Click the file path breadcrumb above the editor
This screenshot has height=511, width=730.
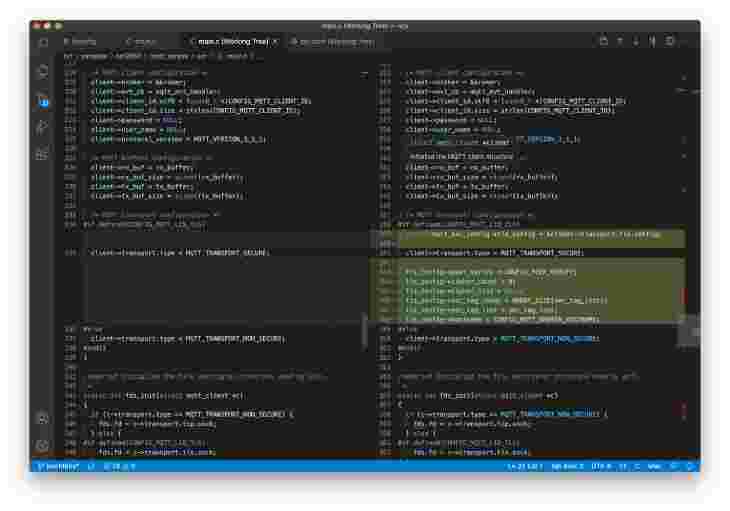coord(161,57)
